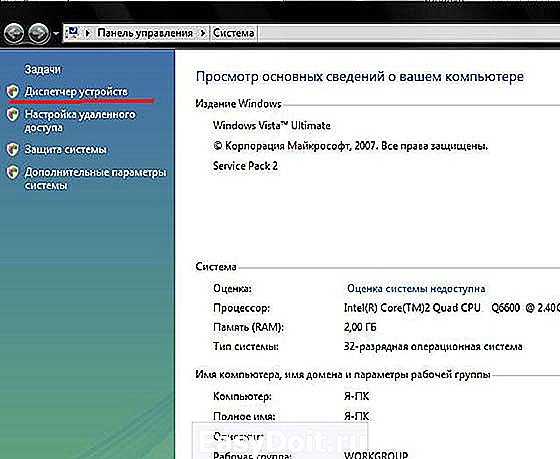Click the Back navigation arrow button

pos(14,34)
